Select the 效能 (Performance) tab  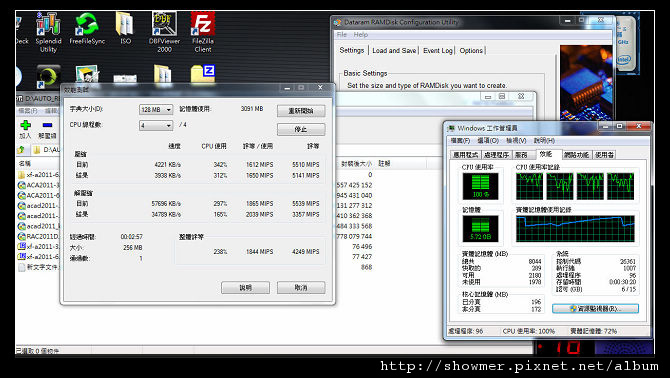tap(546, 154)
